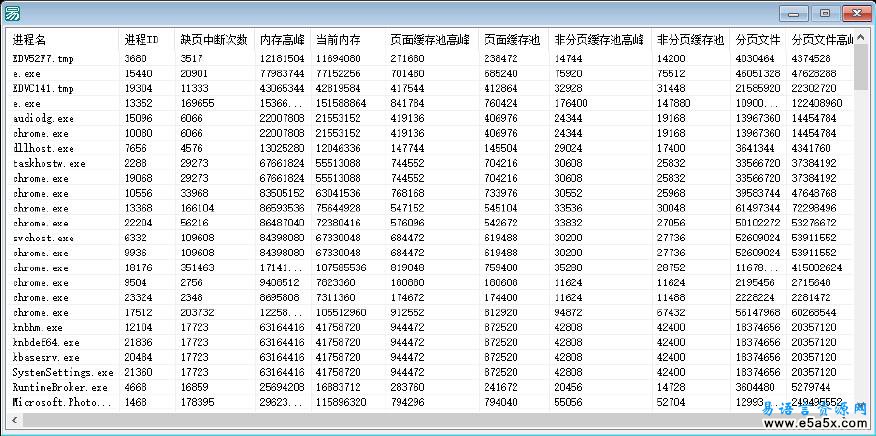Image resolution: width=876 pixels, height=436 pixels.
Task: Click the application icon in the title bar
Action: tap(12, 13)
